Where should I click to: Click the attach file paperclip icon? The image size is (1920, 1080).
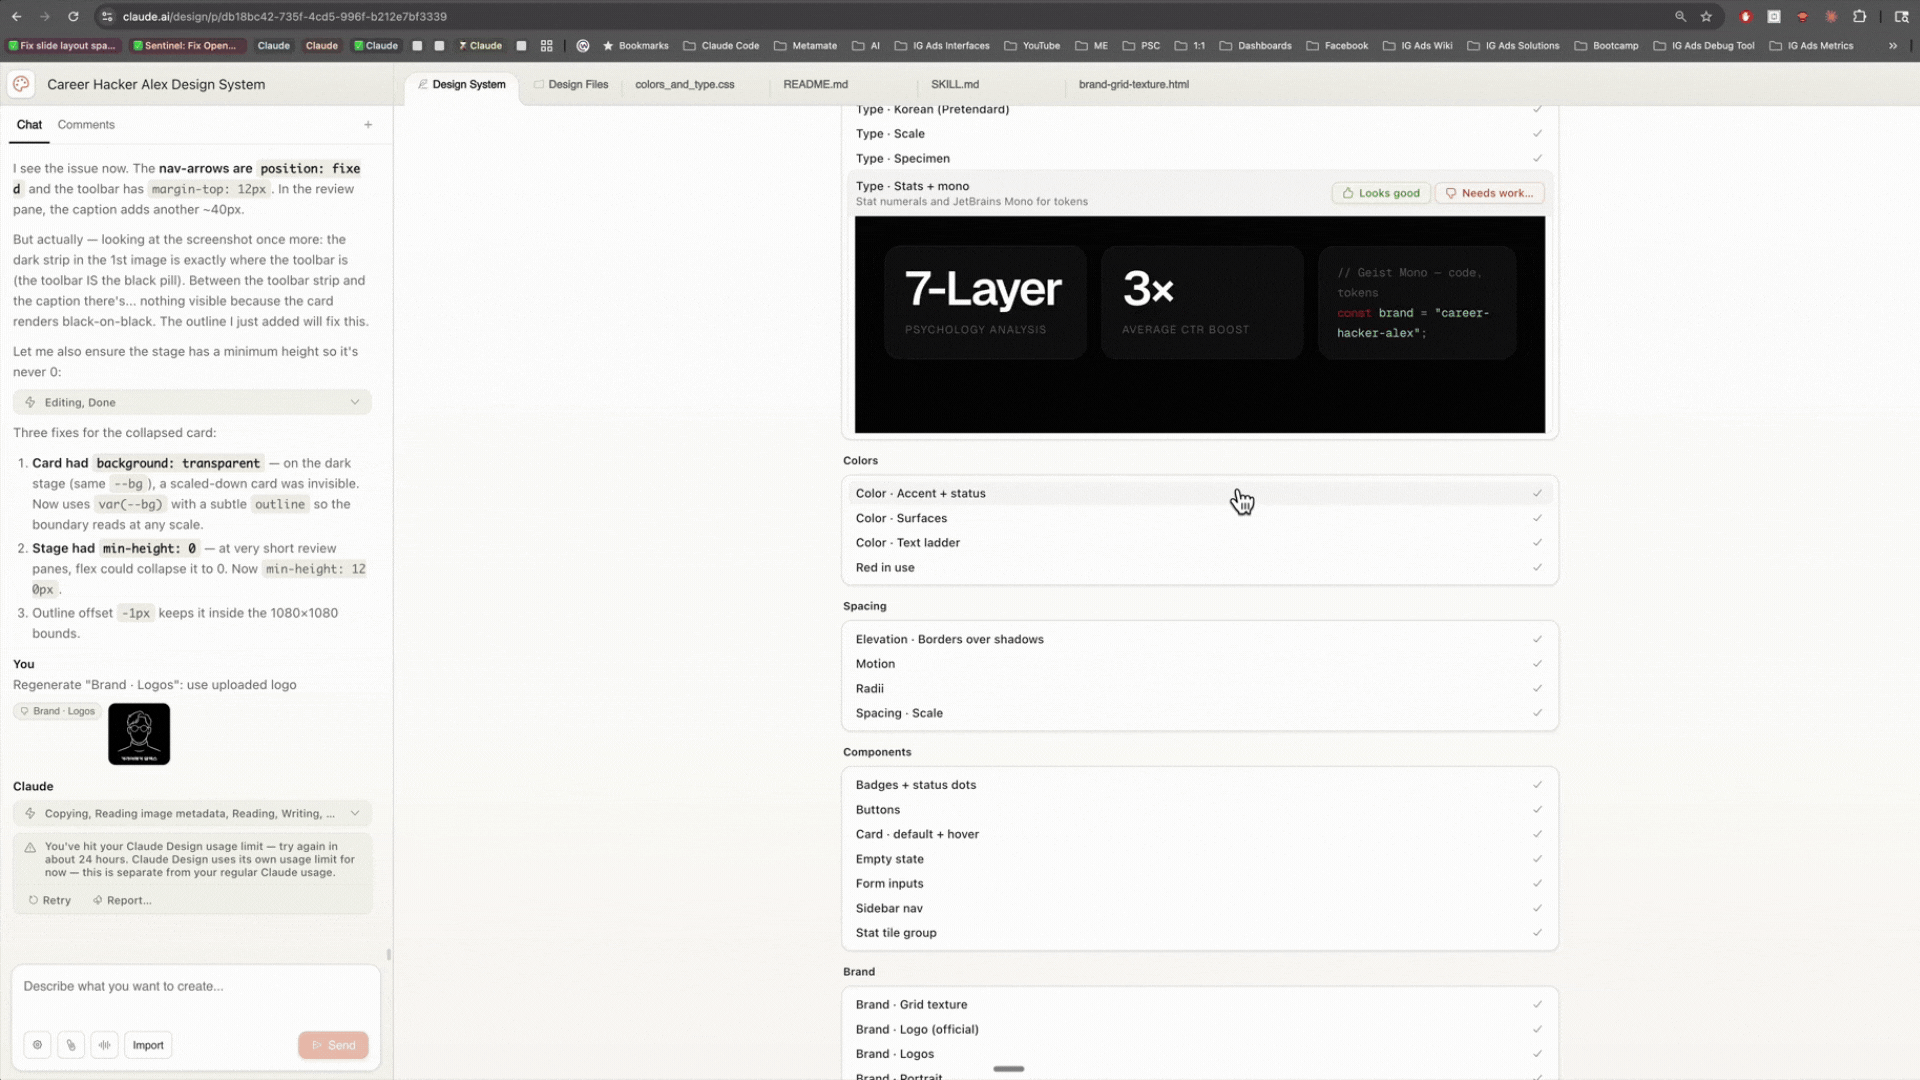[71, 1045]
